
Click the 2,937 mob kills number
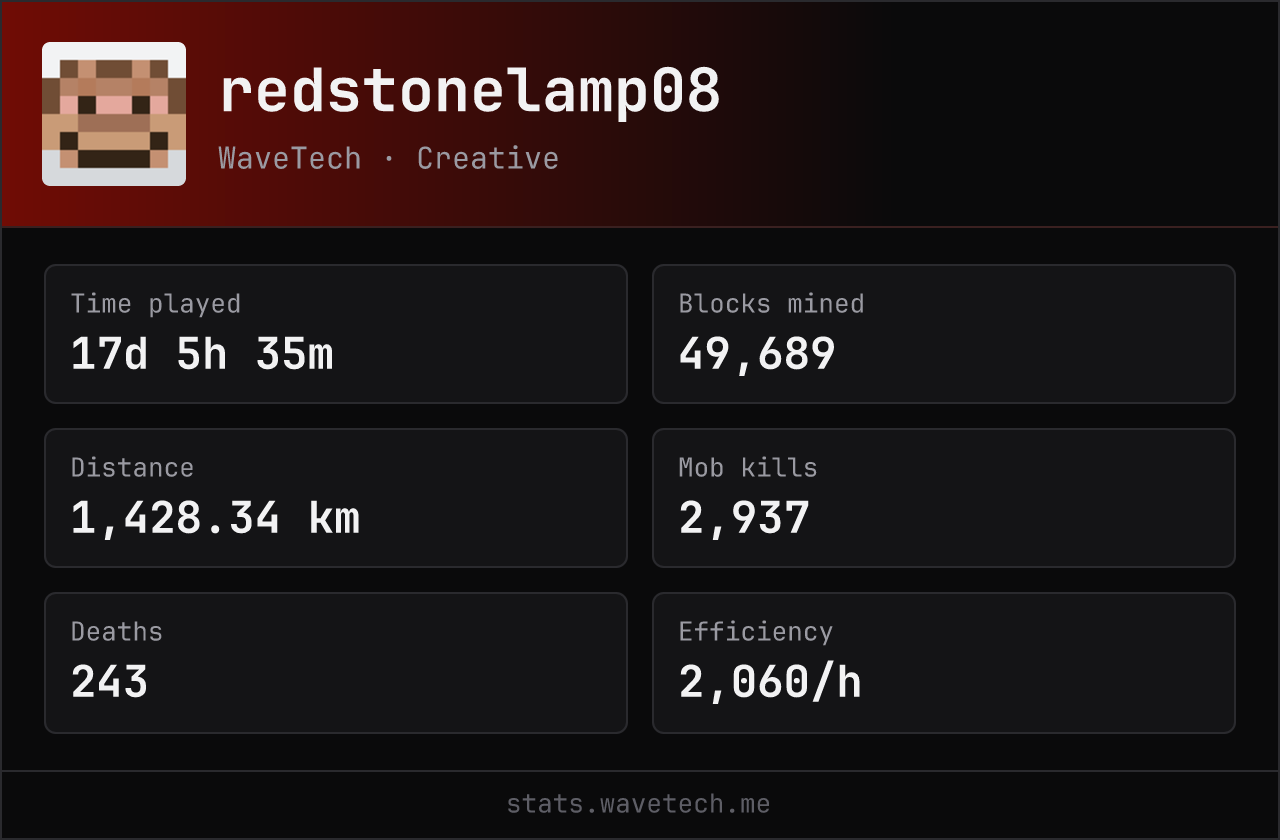coord(744,518)
